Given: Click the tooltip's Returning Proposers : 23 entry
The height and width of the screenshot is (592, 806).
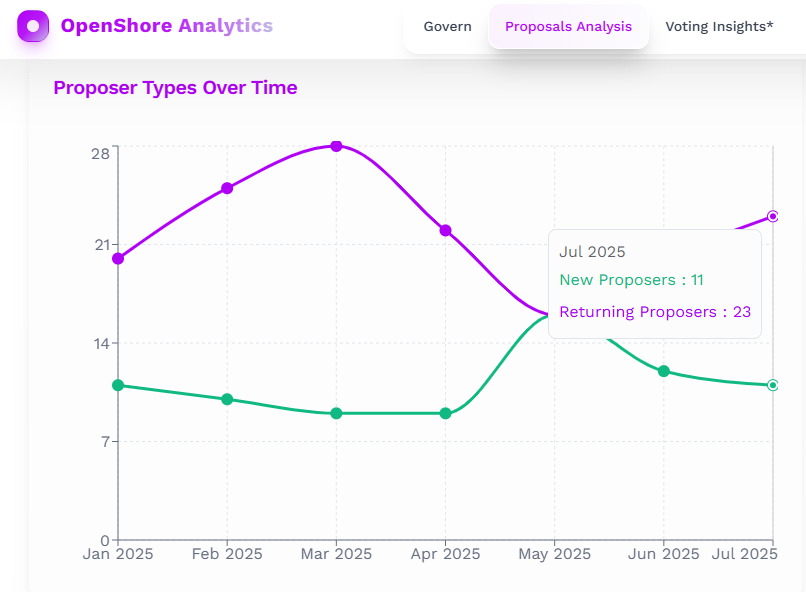Looking at the screenshot, I should click(654, 312).
